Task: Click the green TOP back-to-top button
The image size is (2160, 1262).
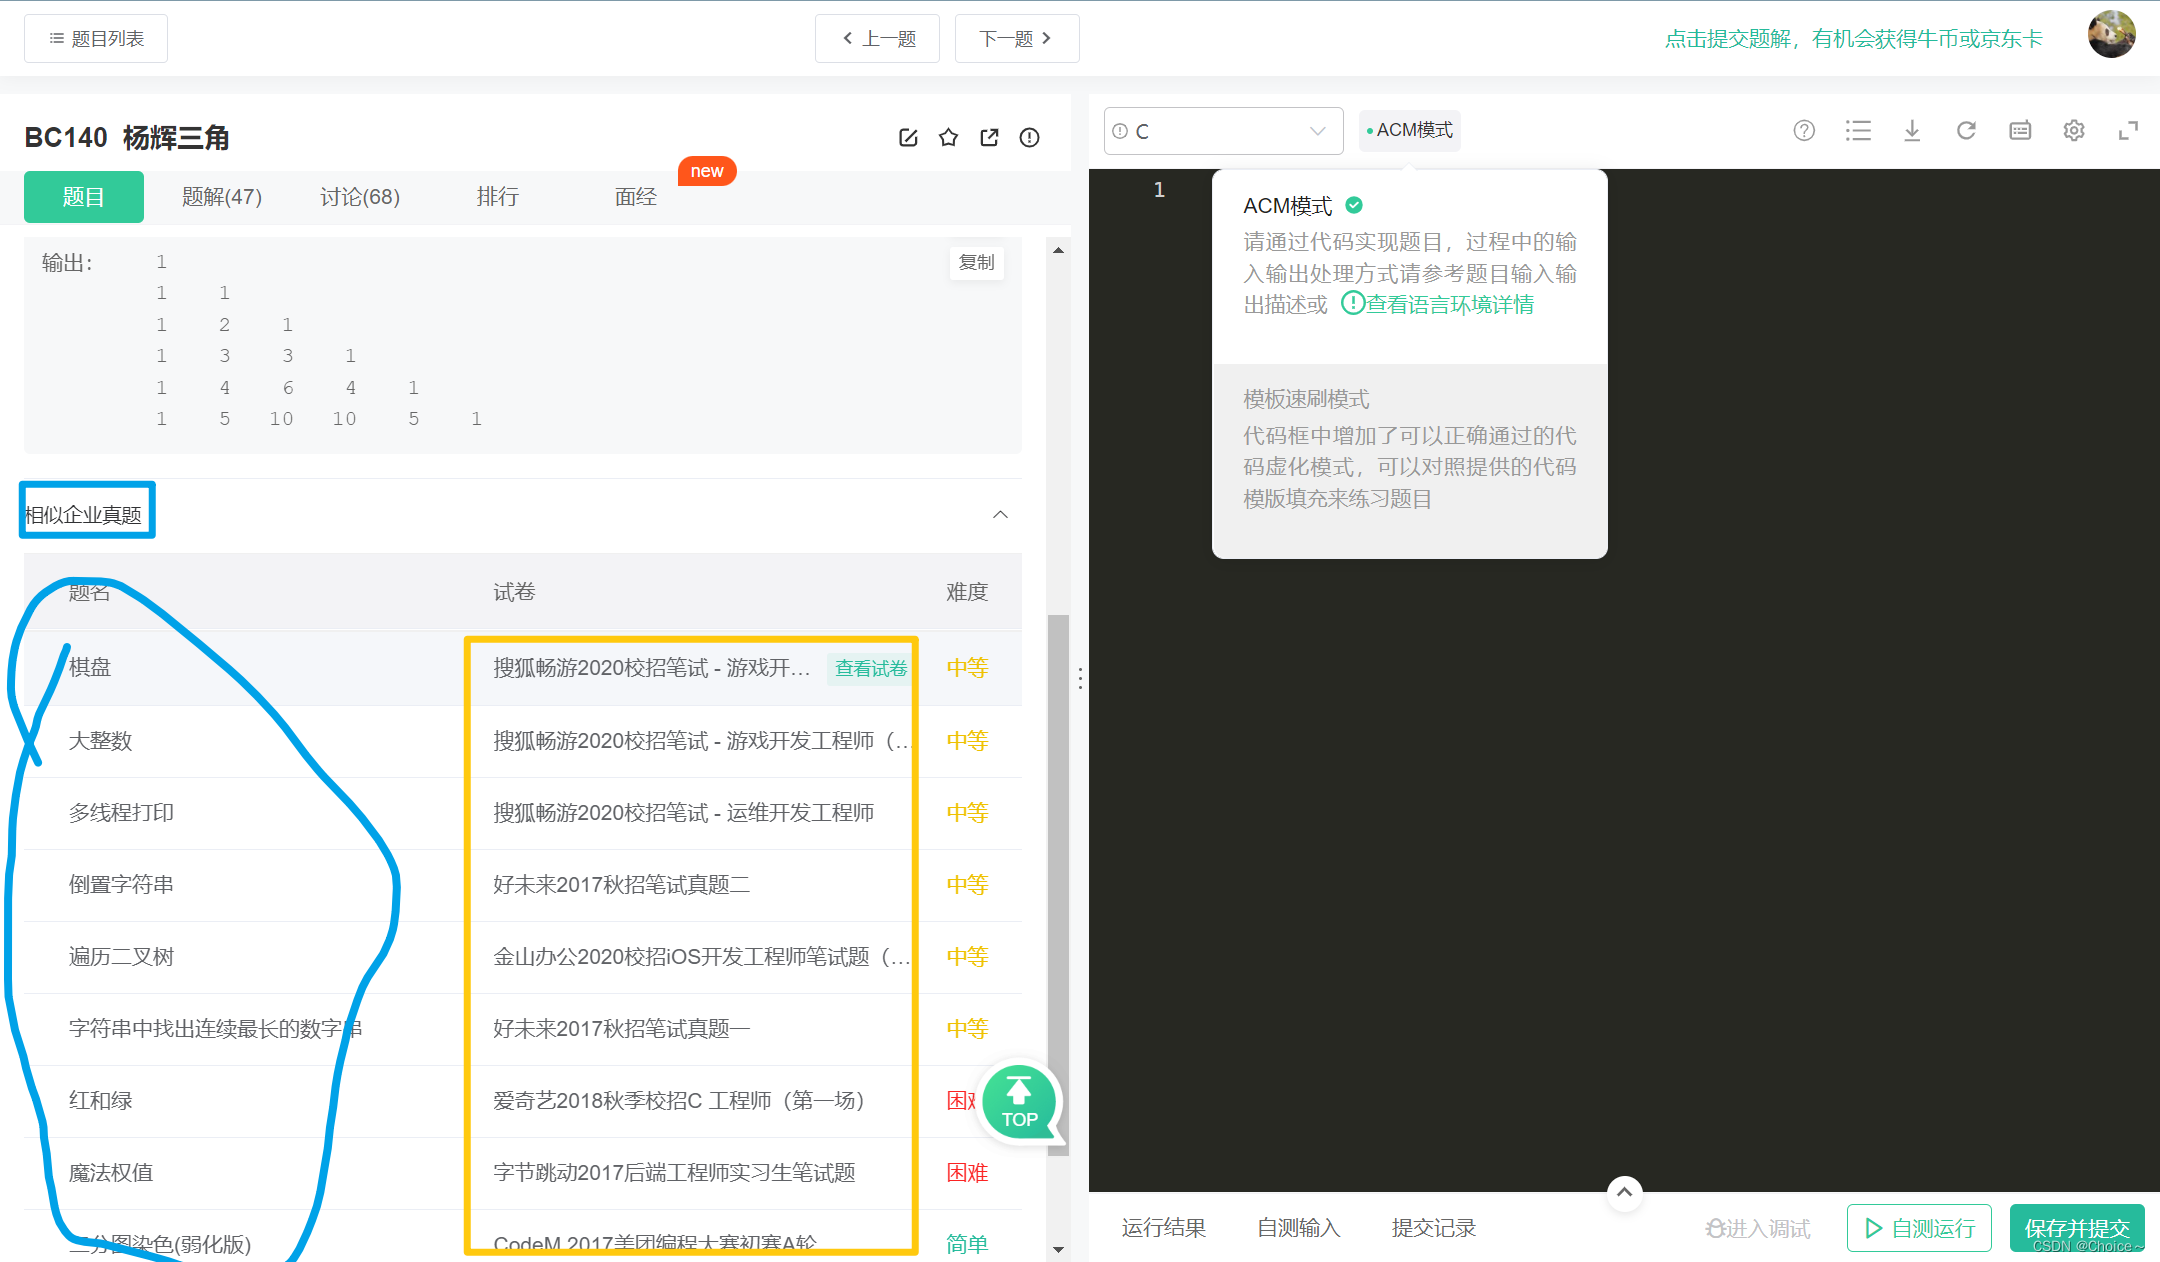Action: pos(1019,1102)
